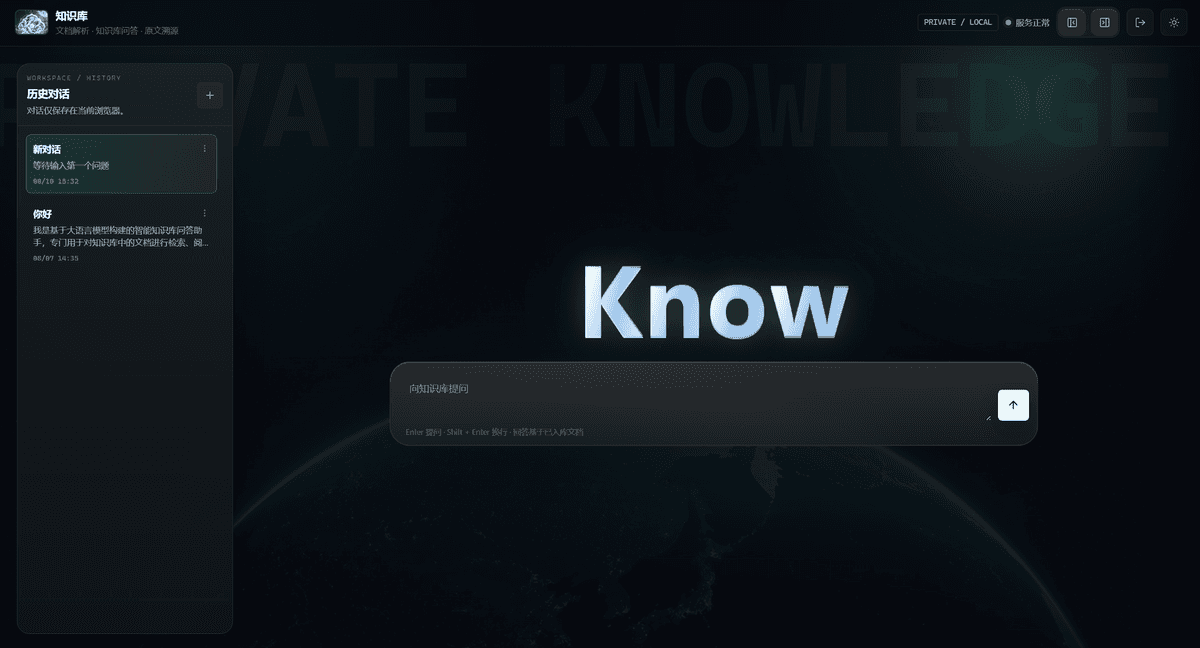Toggle the right sidebar panel icon

pyautogui.click(x=1105, y=22)
